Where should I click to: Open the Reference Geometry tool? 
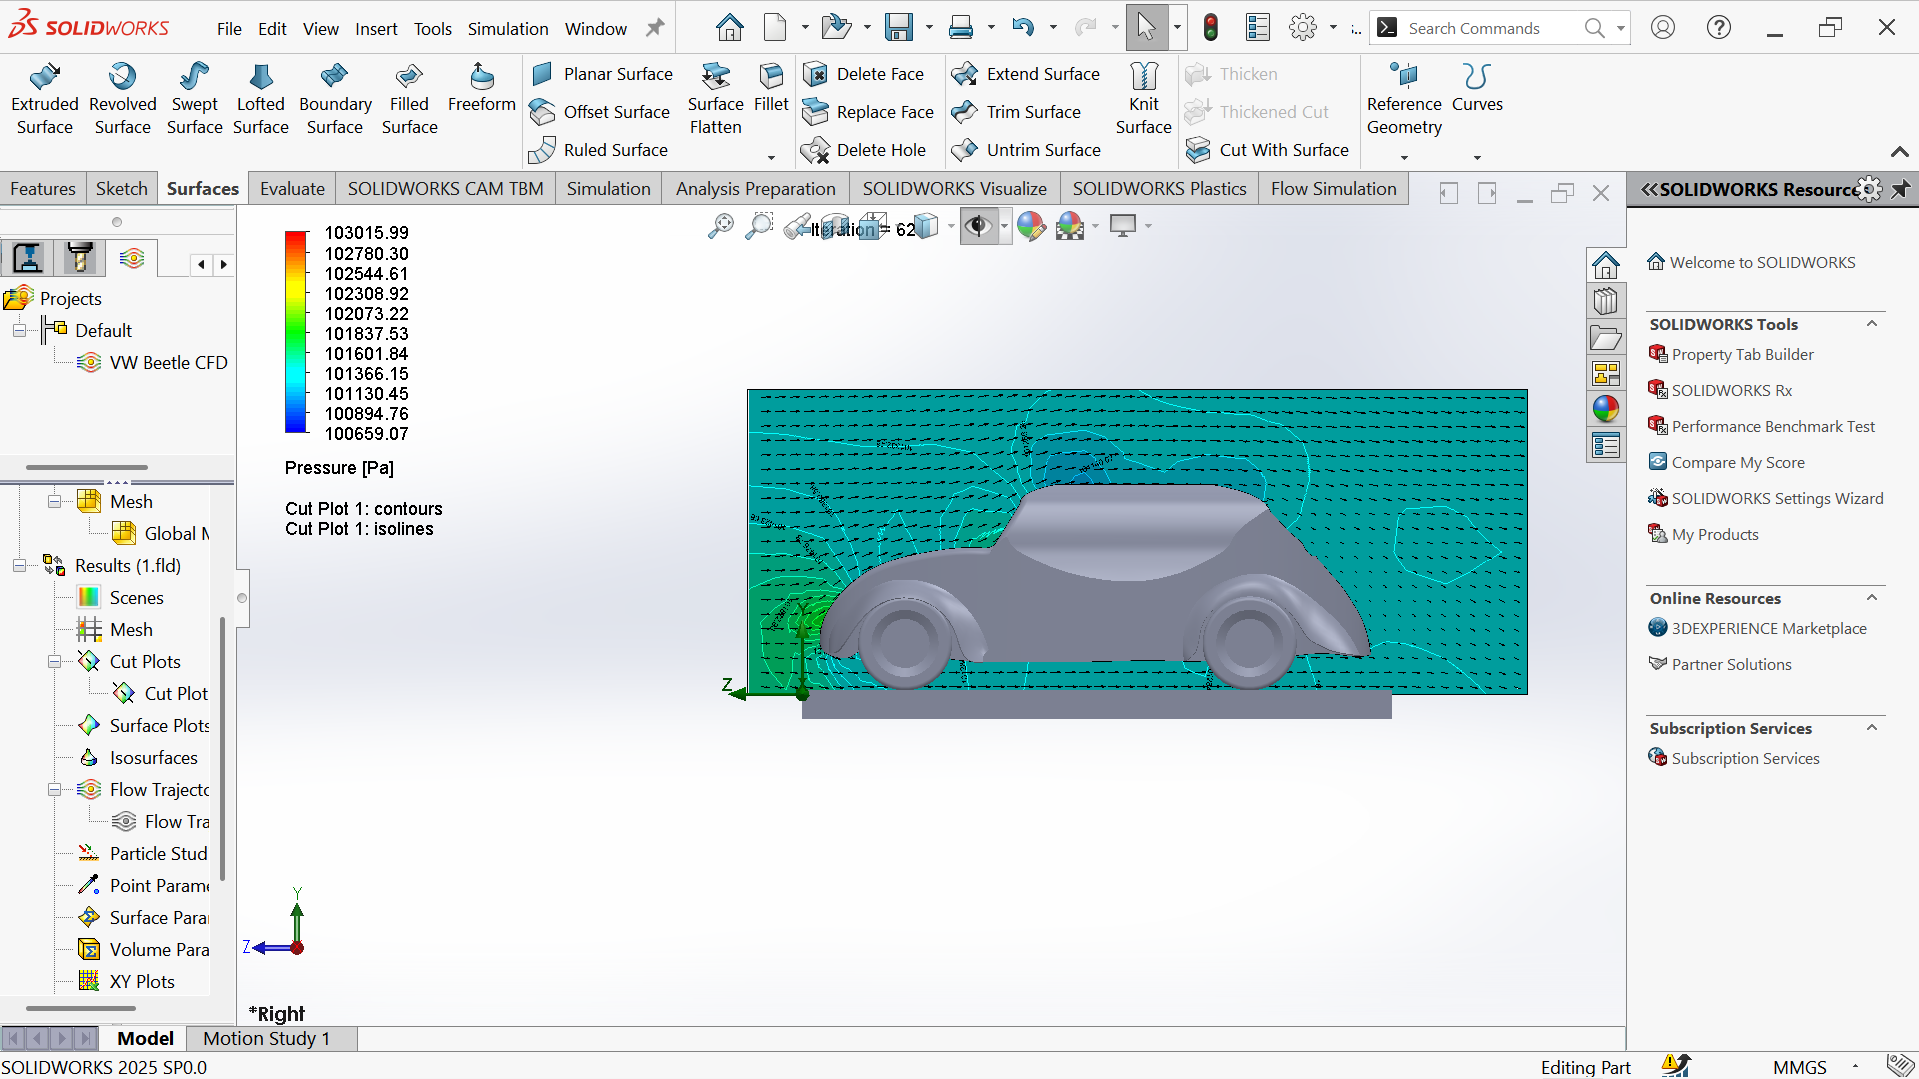(1404, 99)
